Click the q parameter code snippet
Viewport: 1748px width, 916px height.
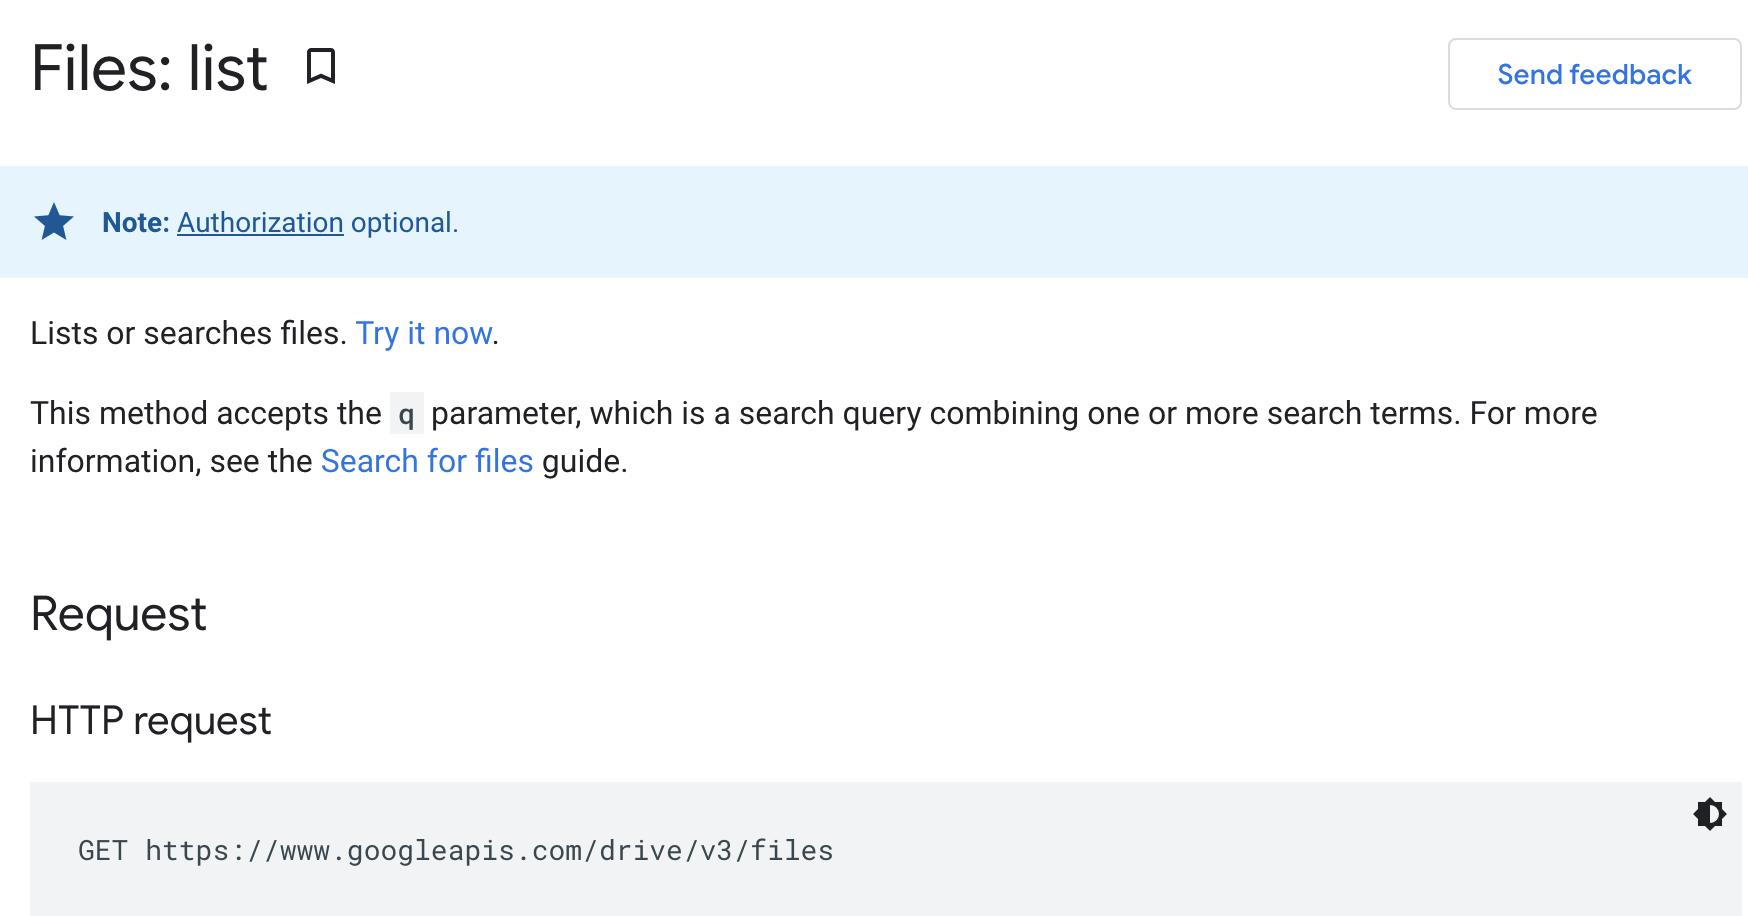(406, 413)
